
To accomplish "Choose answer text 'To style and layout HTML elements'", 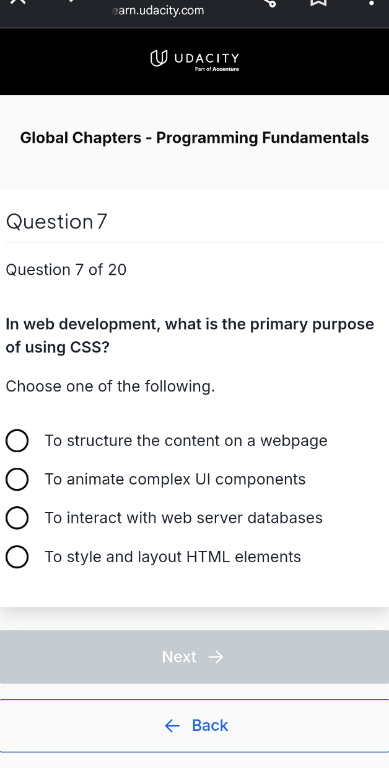I will 172,557.
